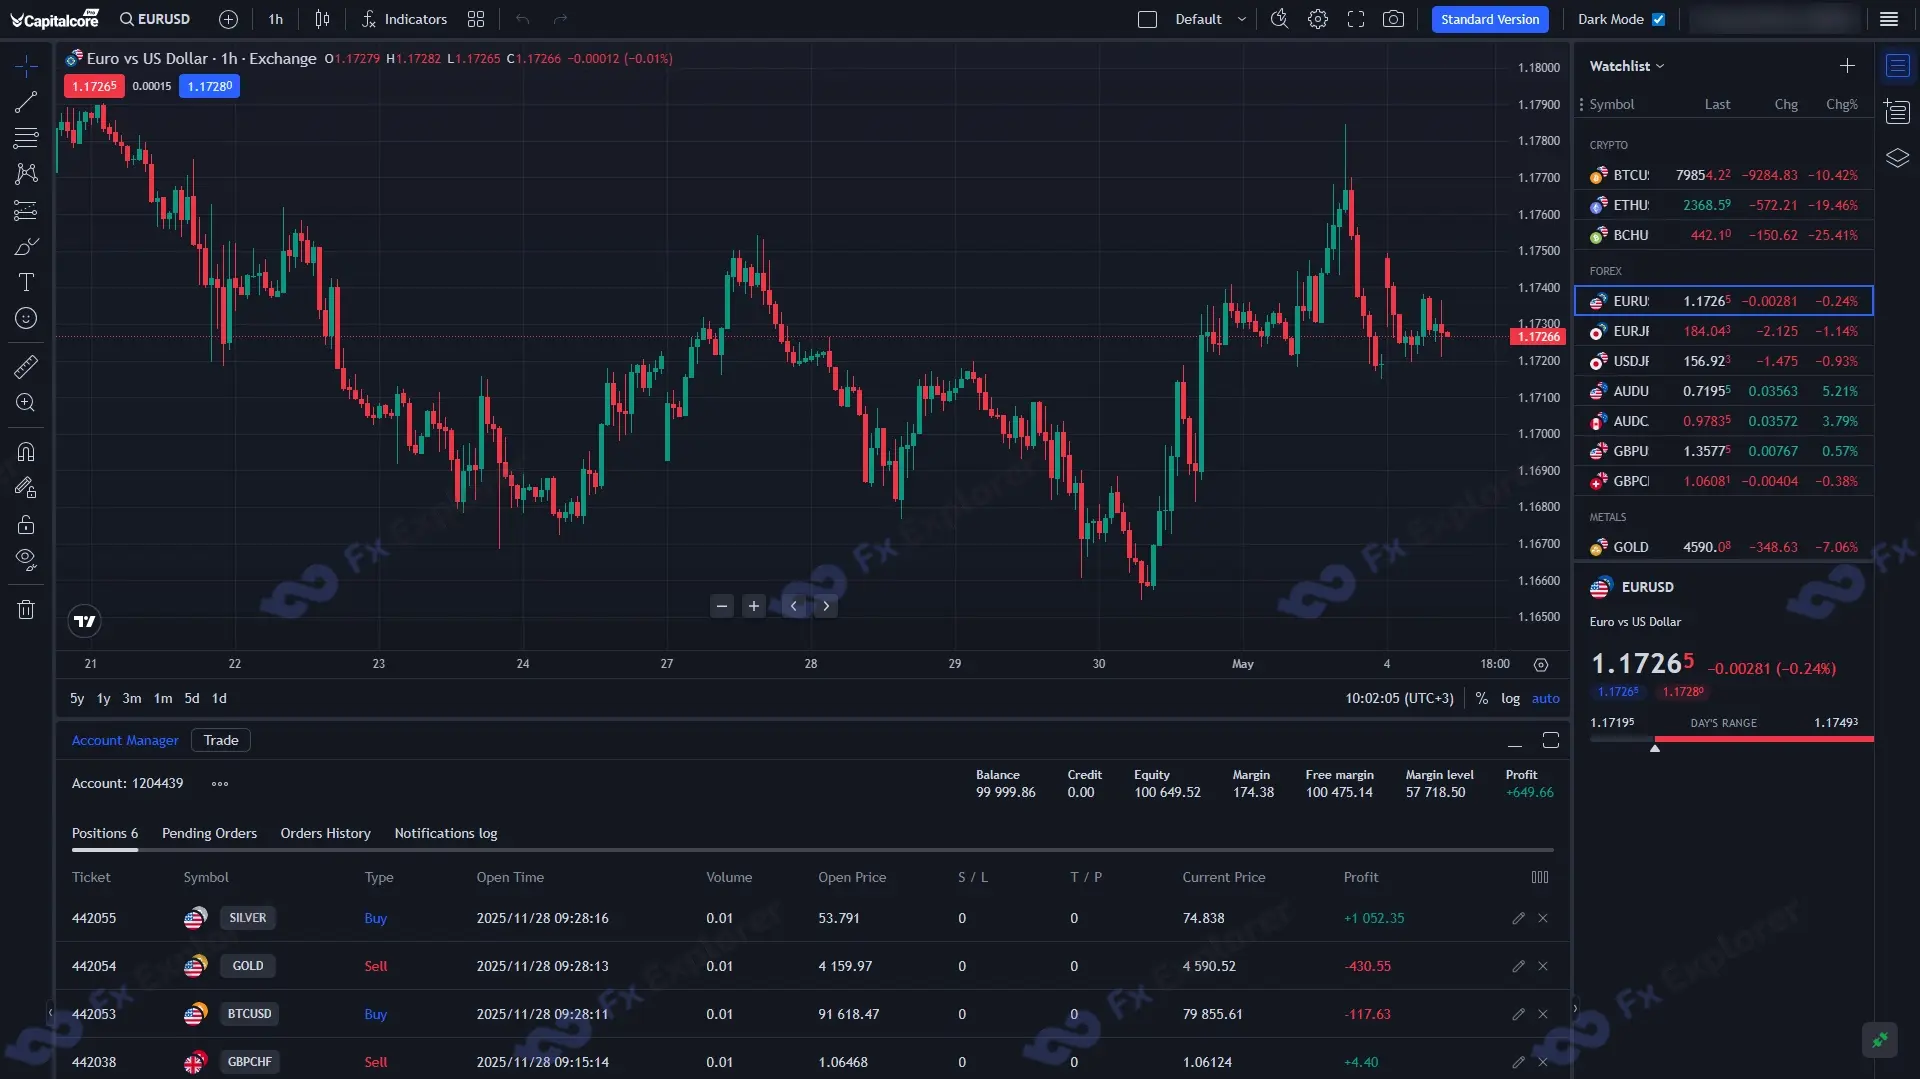This screenshot has width=1920, height=1079.
Task: Open the Notifications log tab
Action: pyautogui.click(x=446, y=833)
